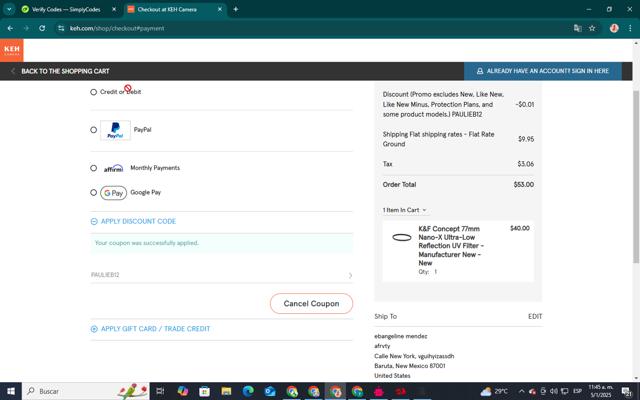Click the Affirm logo
Image resolution: width=640 pixels, height=400 pixels.
pos(113,168)
